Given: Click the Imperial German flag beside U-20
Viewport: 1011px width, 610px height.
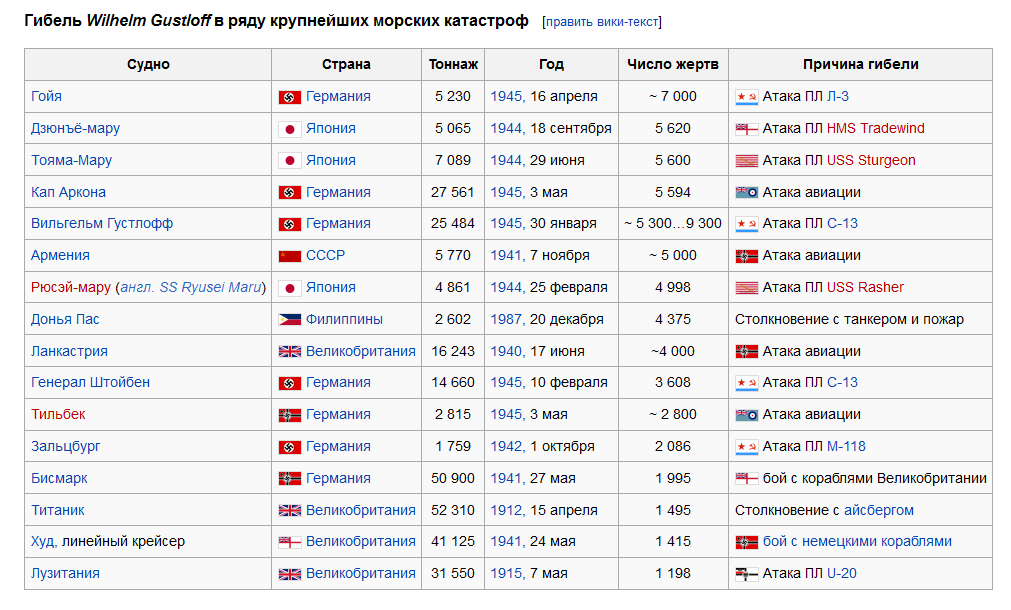Looking at the screenshot, I should click(x=747, y=574).
